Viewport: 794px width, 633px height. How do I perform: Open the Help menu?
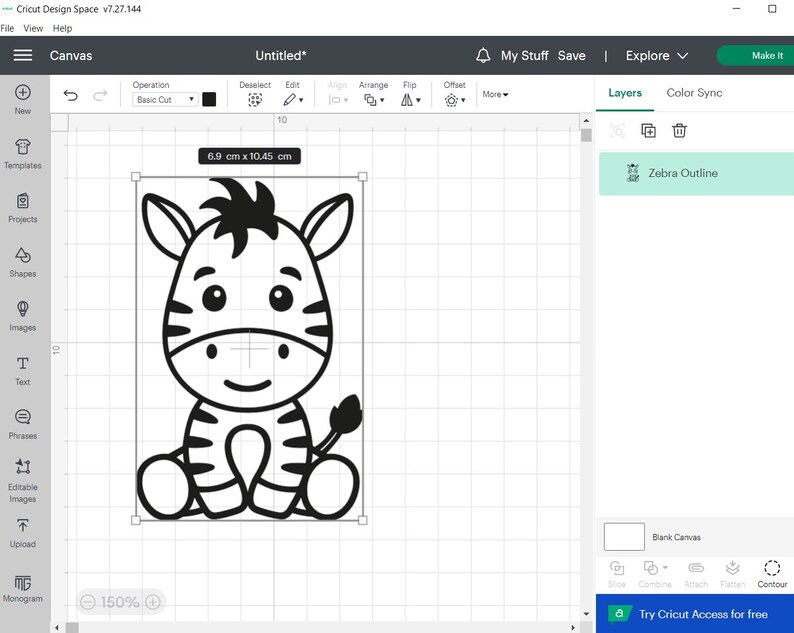point(62,28)
